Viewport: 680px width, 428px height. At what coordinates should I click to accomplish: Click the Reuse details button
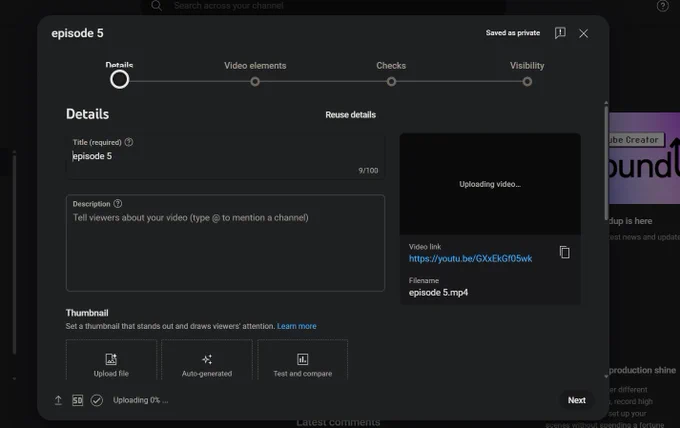pos(350,115)
